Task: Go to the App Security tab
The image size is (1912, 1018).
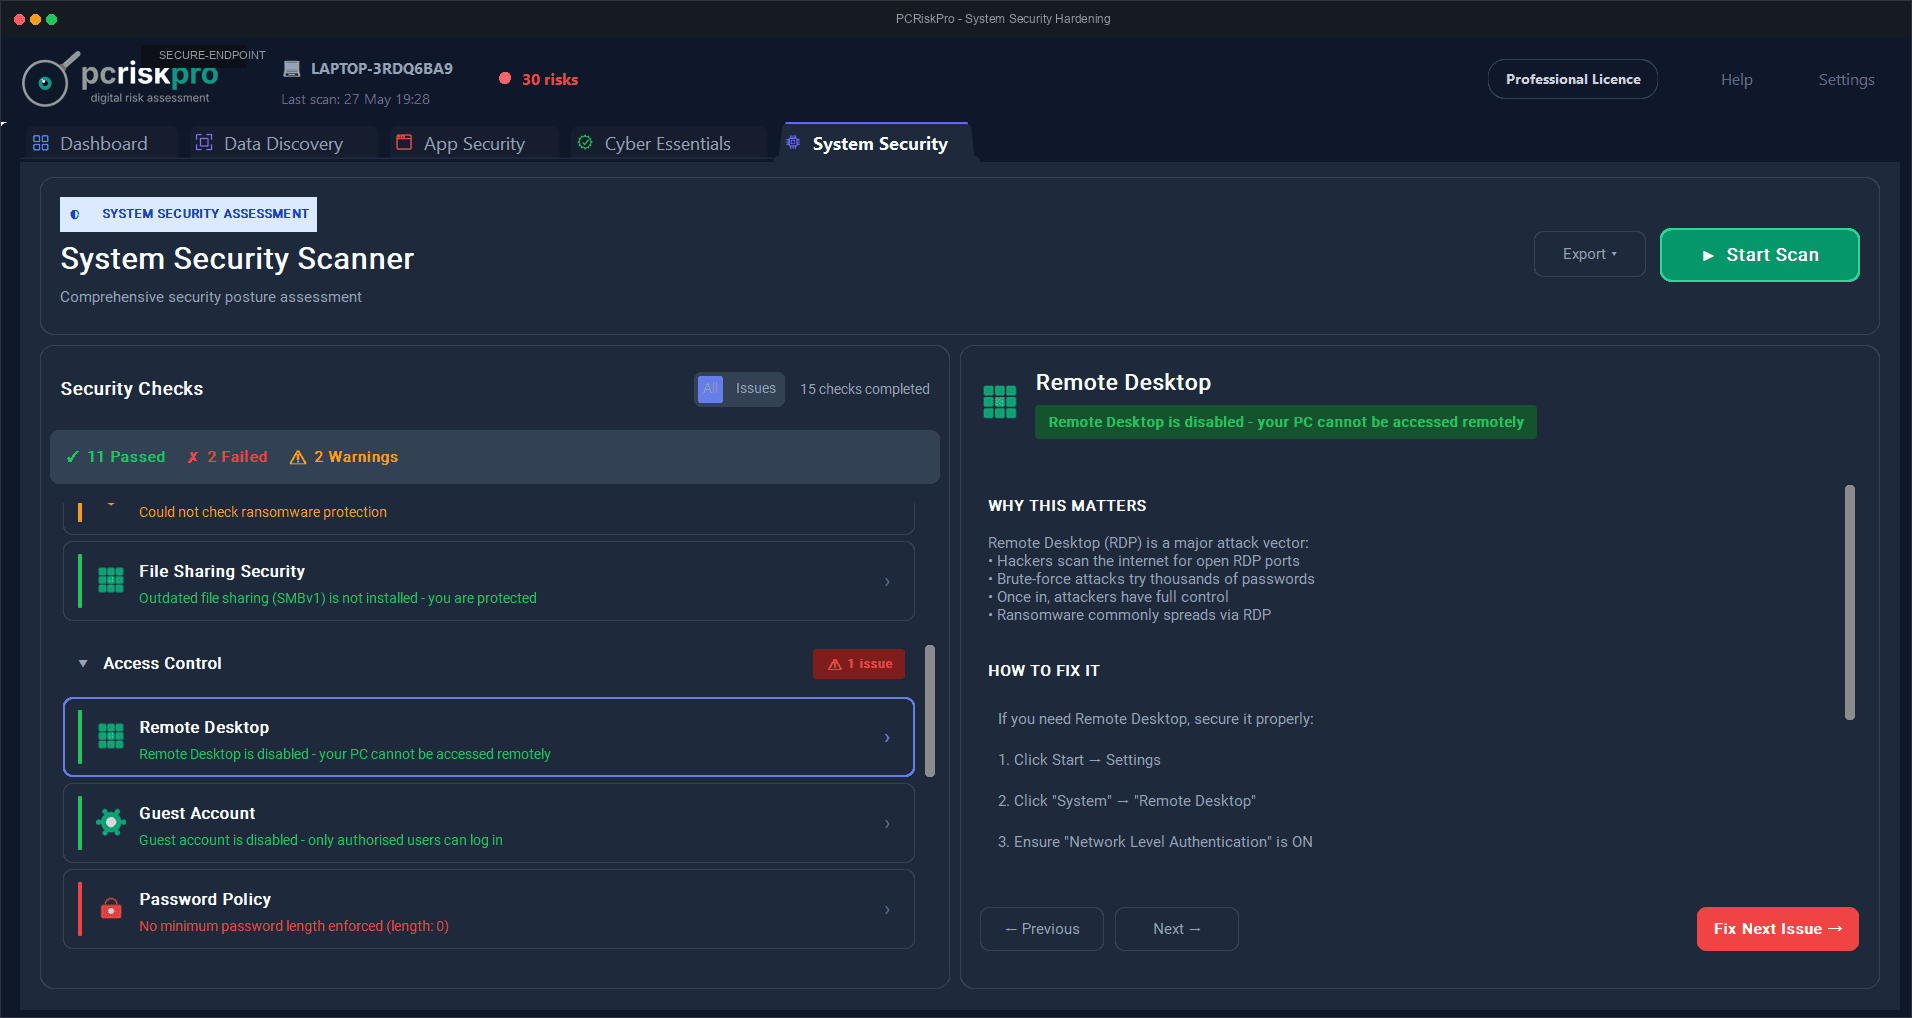Action: point(473,143)
